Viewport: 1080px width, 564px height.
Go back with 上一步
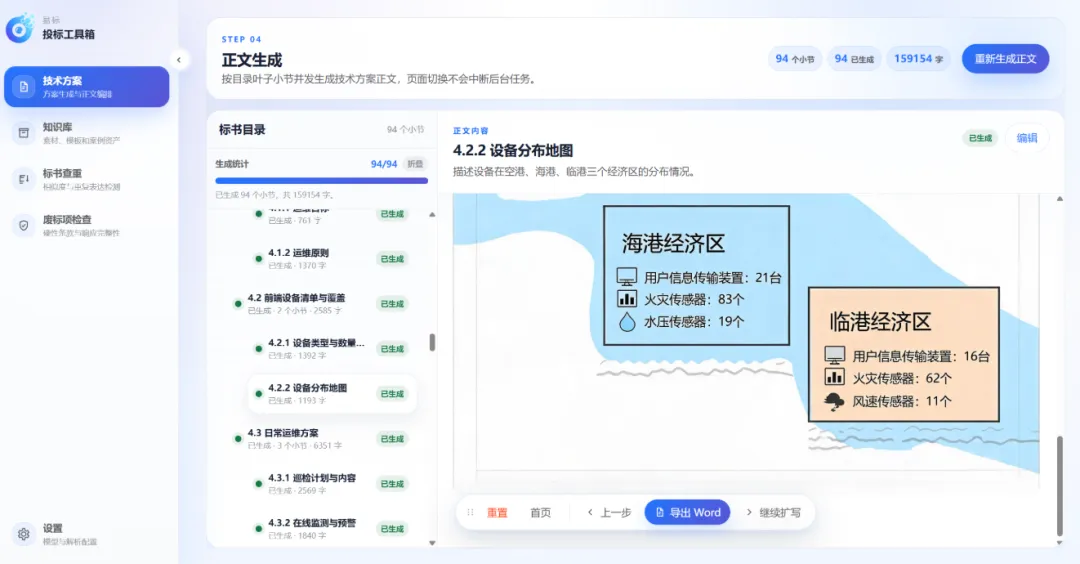coord(609,512)
